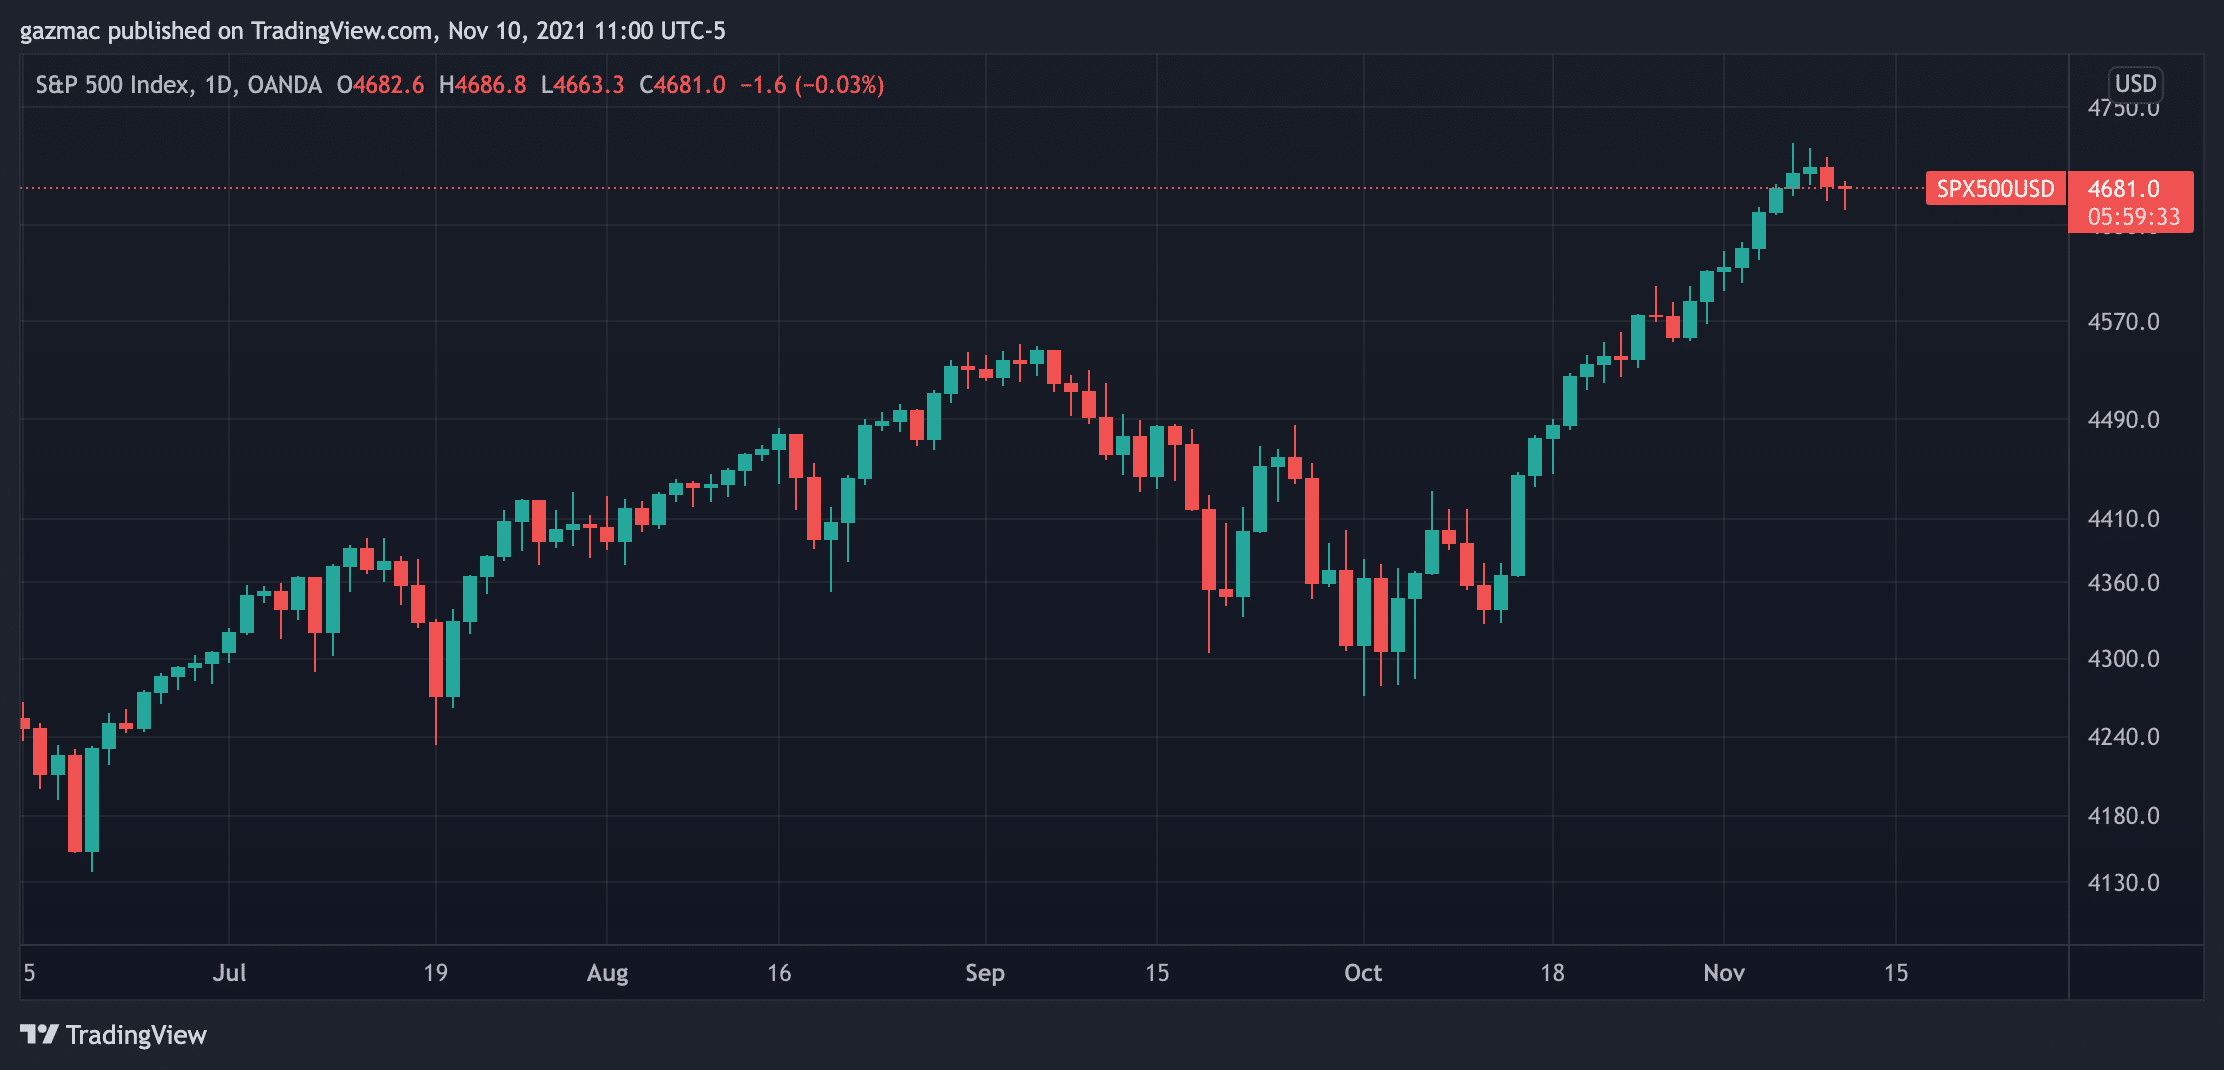The image size is (2224, 1070).
Task: Click the high value H4686.8
Action: pyautogui.click(x=482, y=85)
